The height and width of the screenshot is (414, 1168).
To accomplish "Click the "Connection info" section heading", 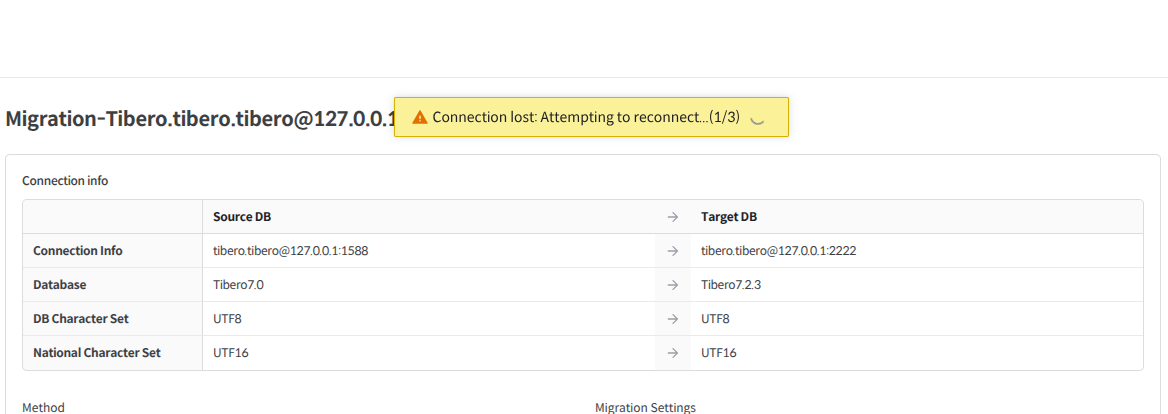I will tap(65, 181).
